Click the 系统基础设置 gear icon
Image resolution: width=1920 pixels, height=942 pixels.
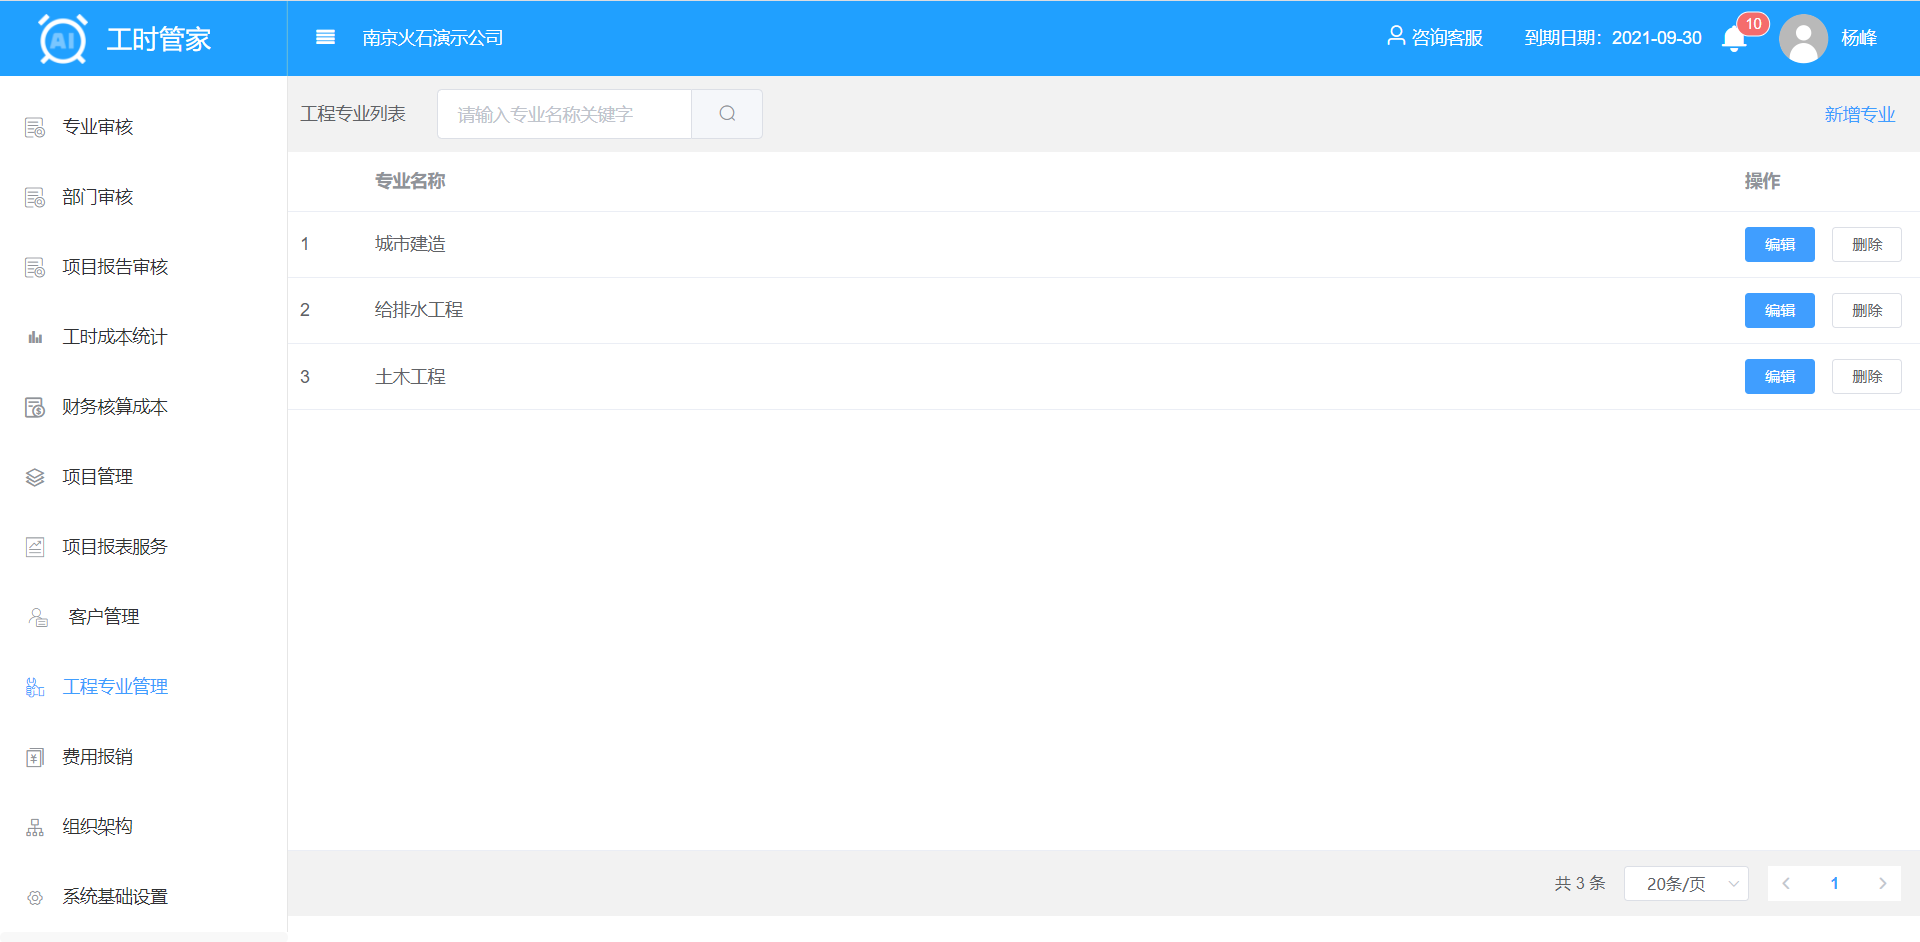[x=35, y=897]
